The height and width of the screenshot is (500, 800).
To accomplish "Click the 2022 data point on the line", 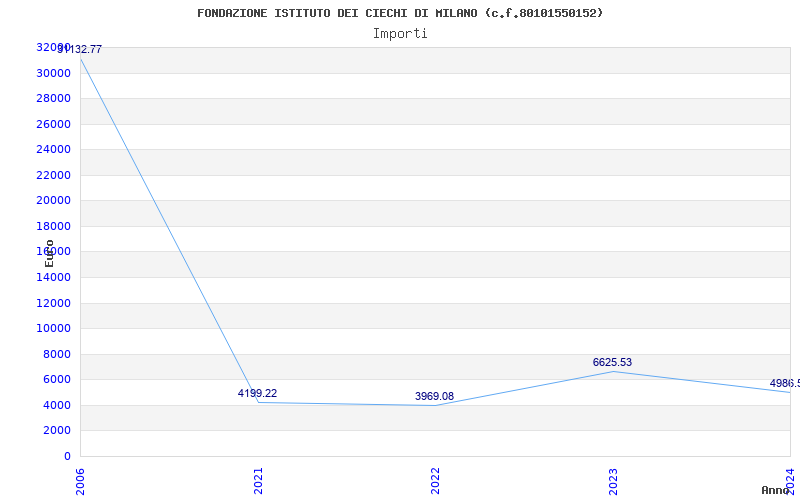I will click(x=435, y=406).
